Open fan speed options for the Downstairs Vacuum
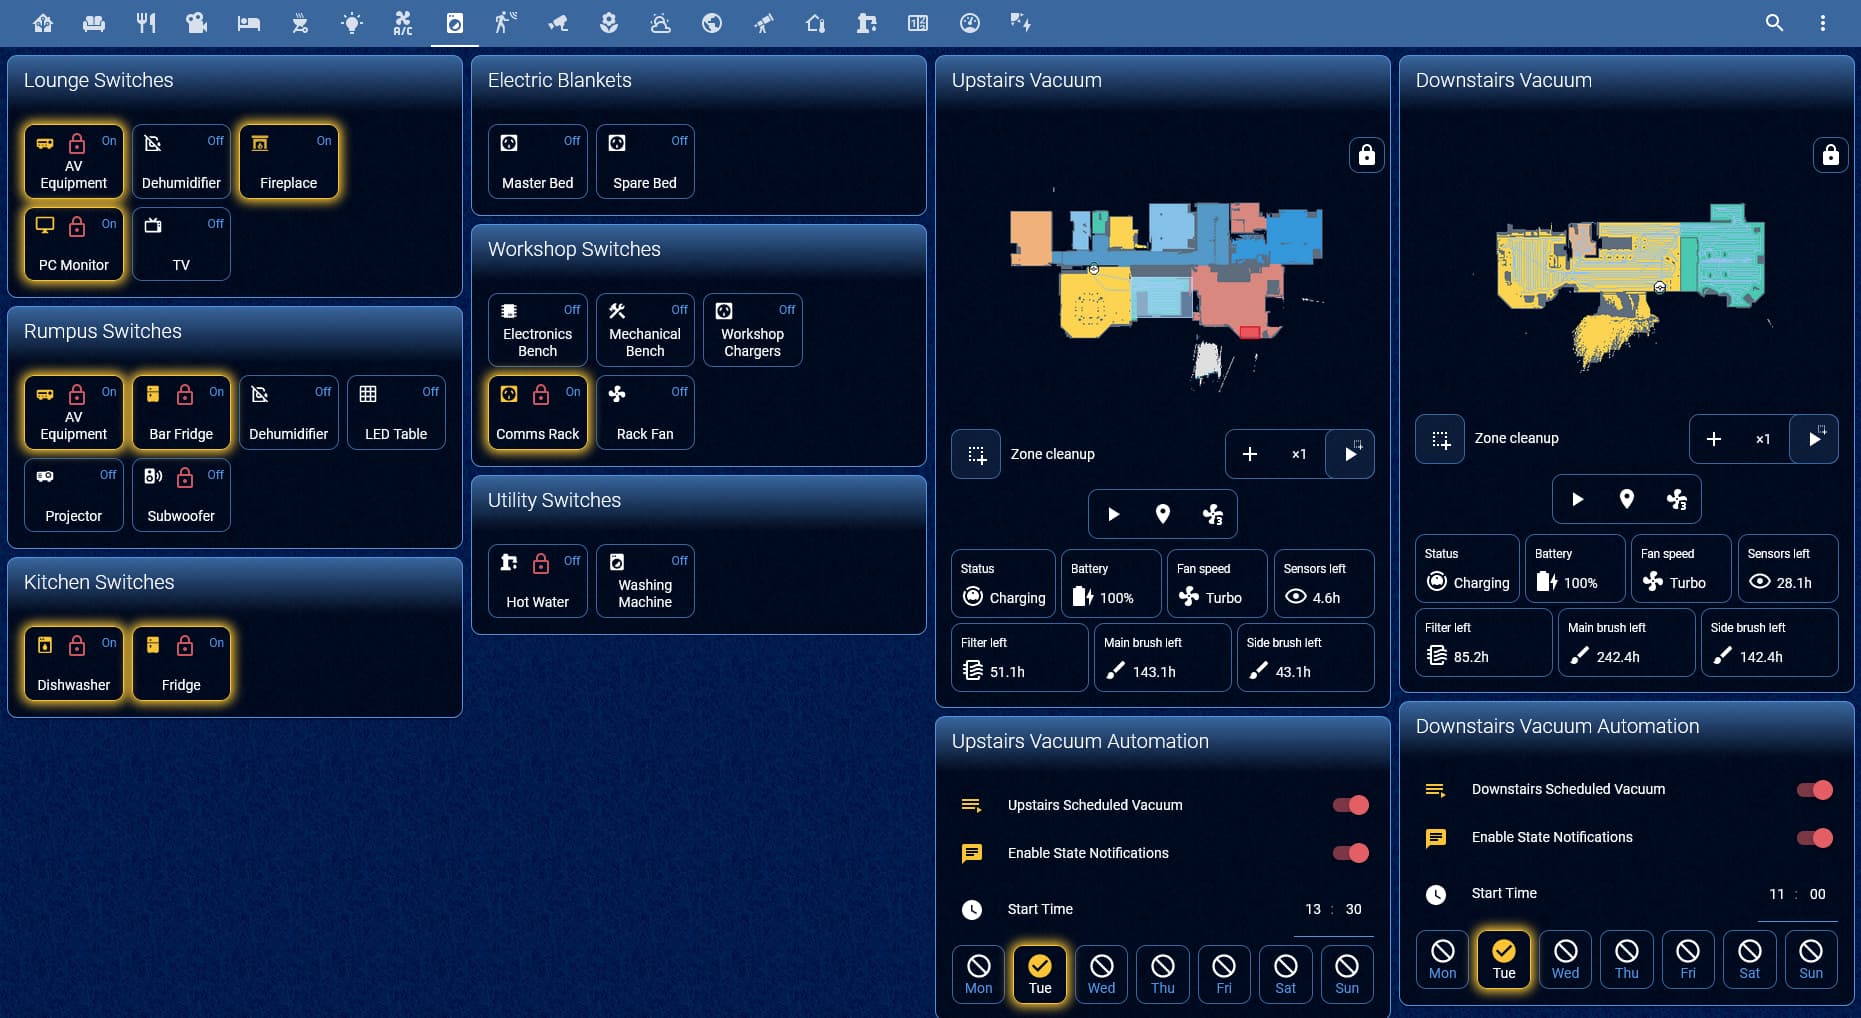Image resolution: width=1861 pixels, height=1018 pixels. (x=1677, y=499)
